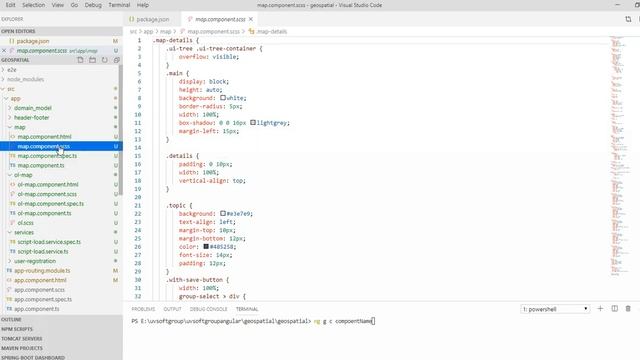Open package.json in Open Editors list
The width and height of the screenshot is (640, 360).
[33, 41]
